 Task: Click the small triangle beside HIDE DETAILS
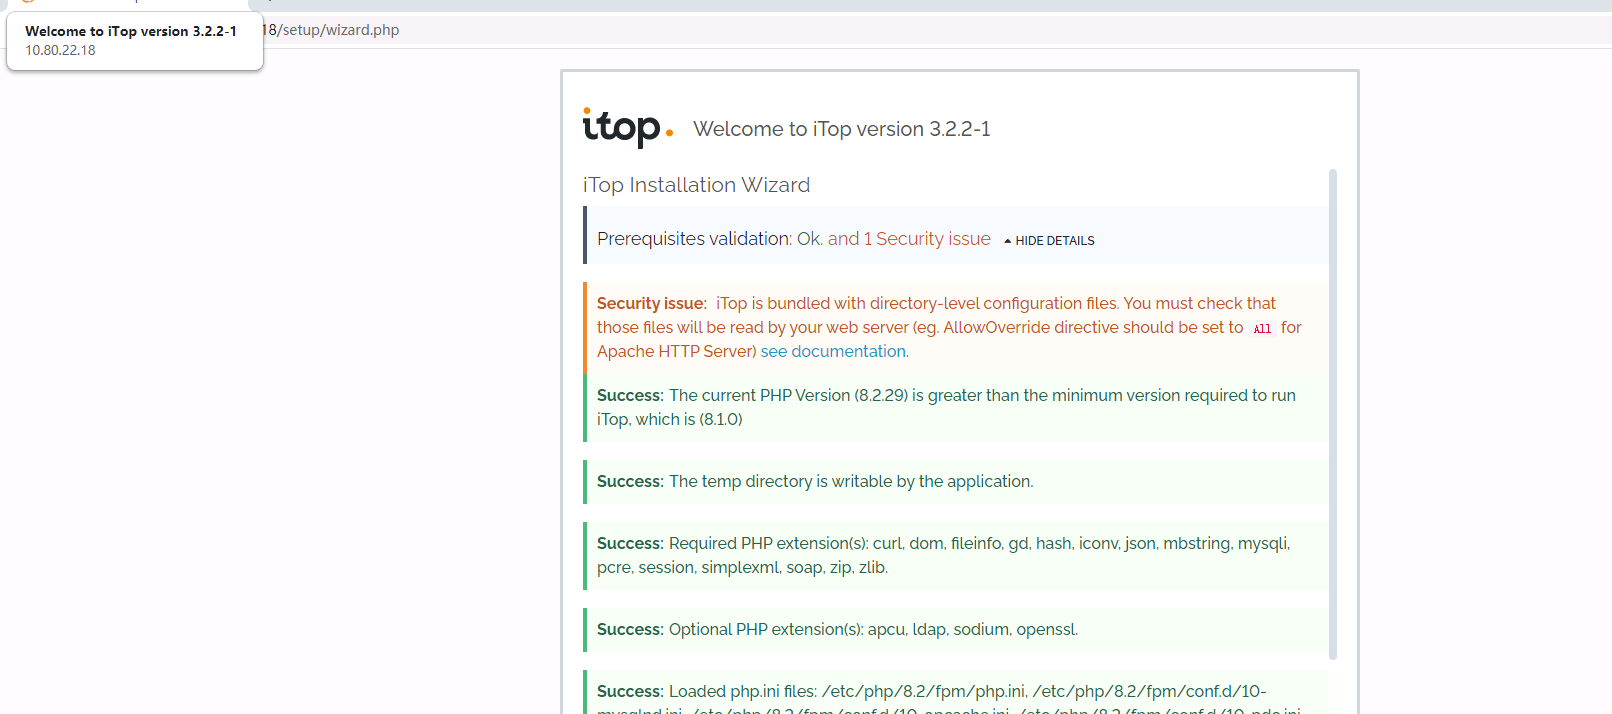pos(1007,241)
